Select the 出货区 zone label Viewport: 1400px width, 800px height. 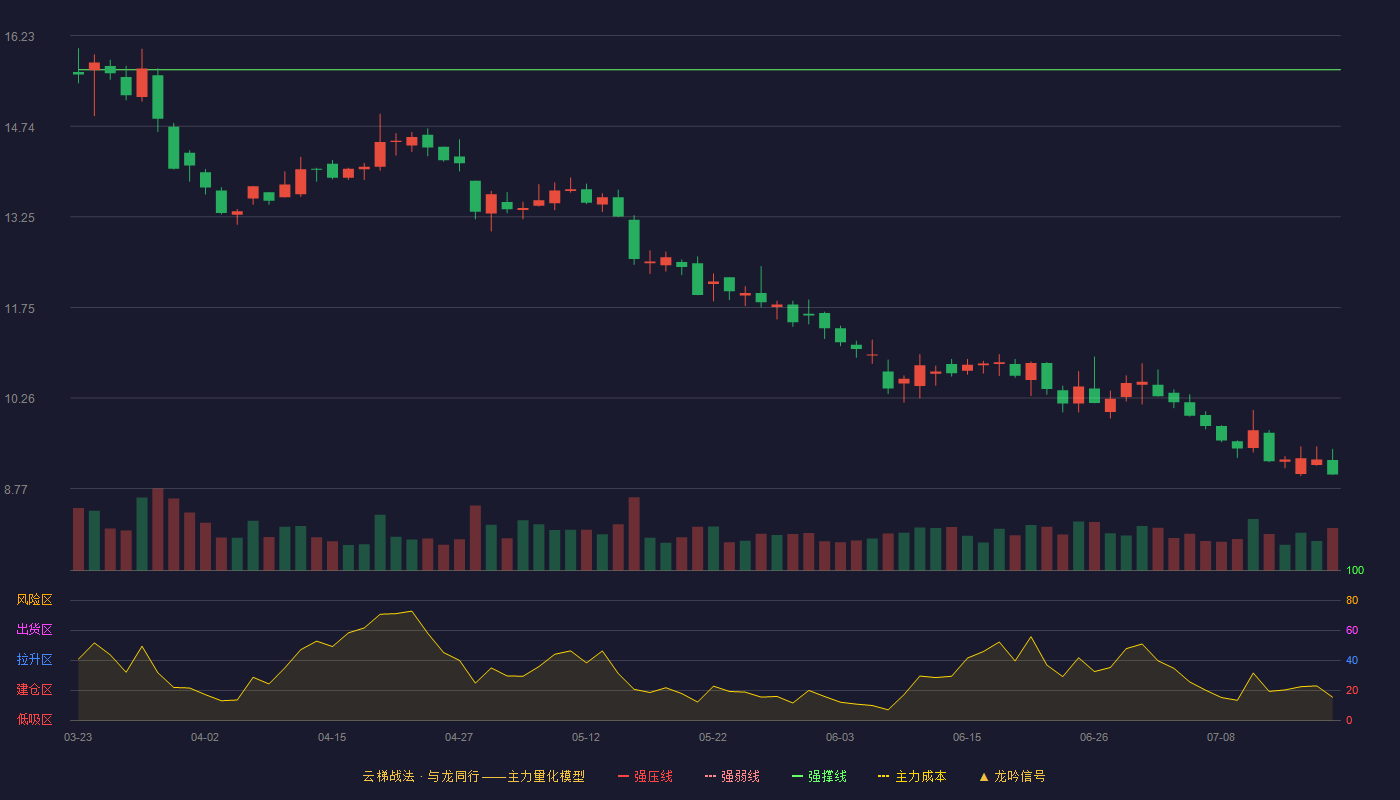(34, 630)
